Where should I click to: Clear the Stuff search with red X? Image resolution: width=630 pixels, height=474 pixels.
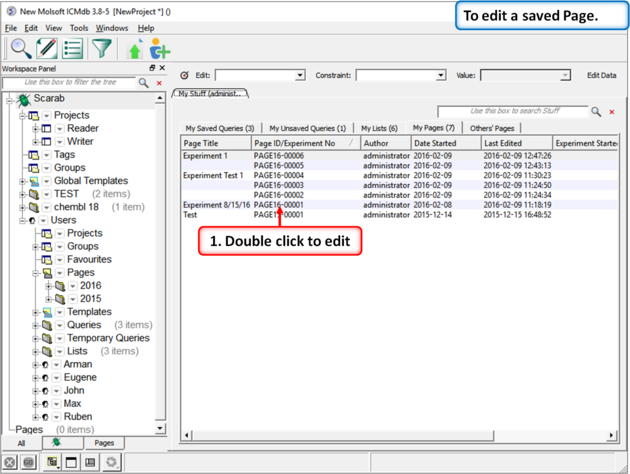pyautogui.click(x=612, y=112)
